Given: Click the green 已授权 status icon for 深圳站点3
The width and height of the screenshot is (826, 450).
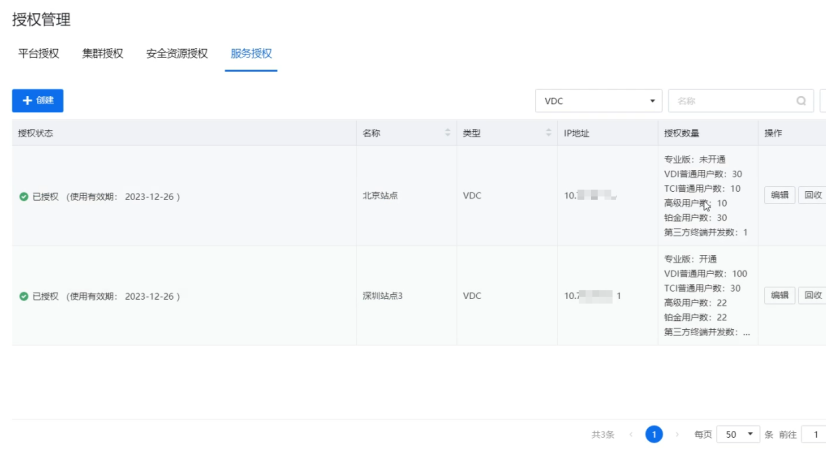Looking at the screenshot, I should click(23, 296).
